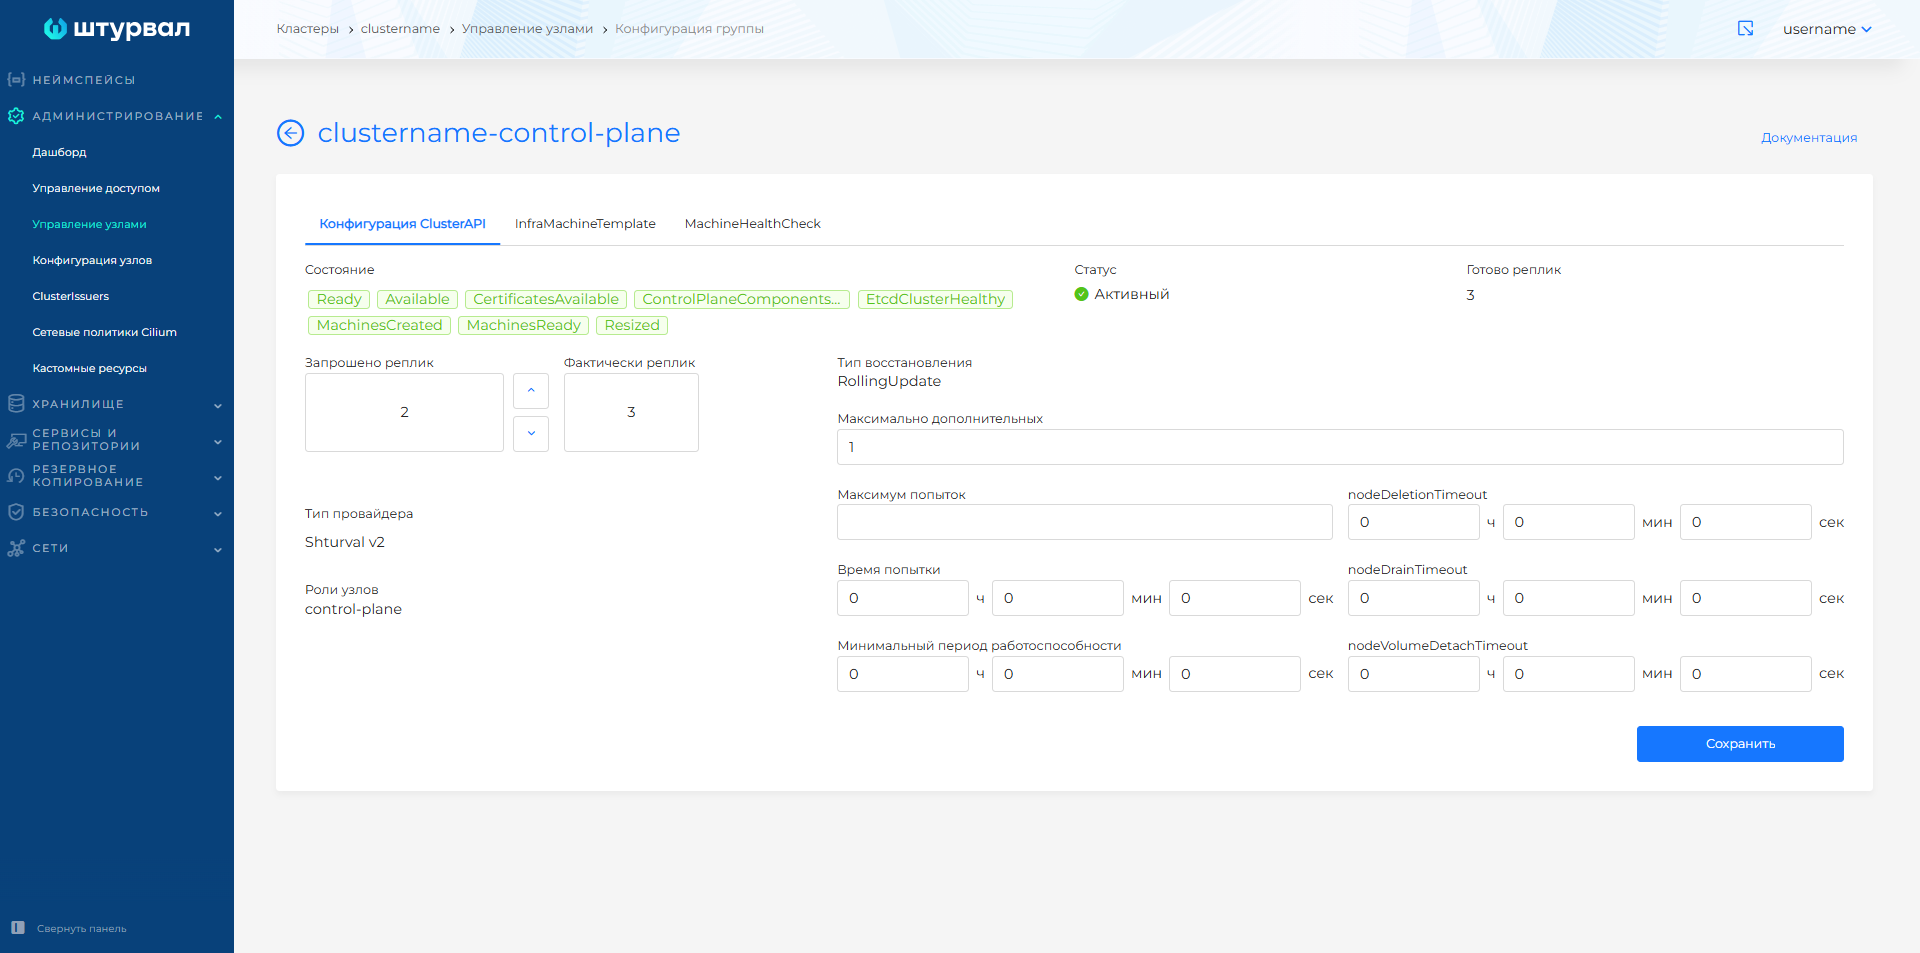Open the username dropdown menu
The height and width of the screenshot is (953, 1920).
pos(1826,29)
